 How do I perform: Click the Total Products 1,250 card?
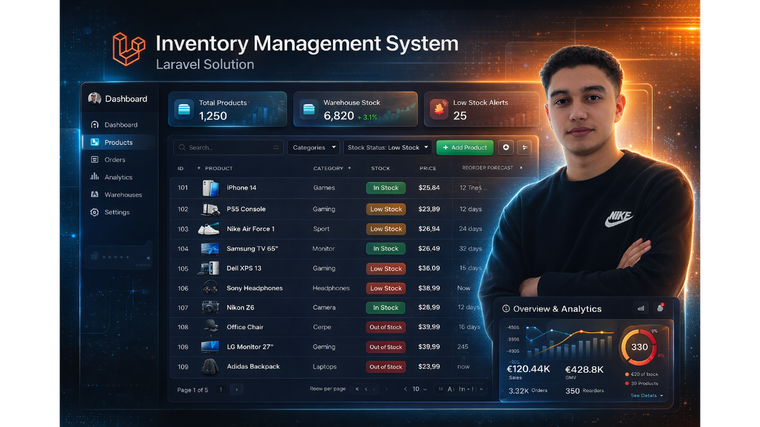[x=228, y=109]
